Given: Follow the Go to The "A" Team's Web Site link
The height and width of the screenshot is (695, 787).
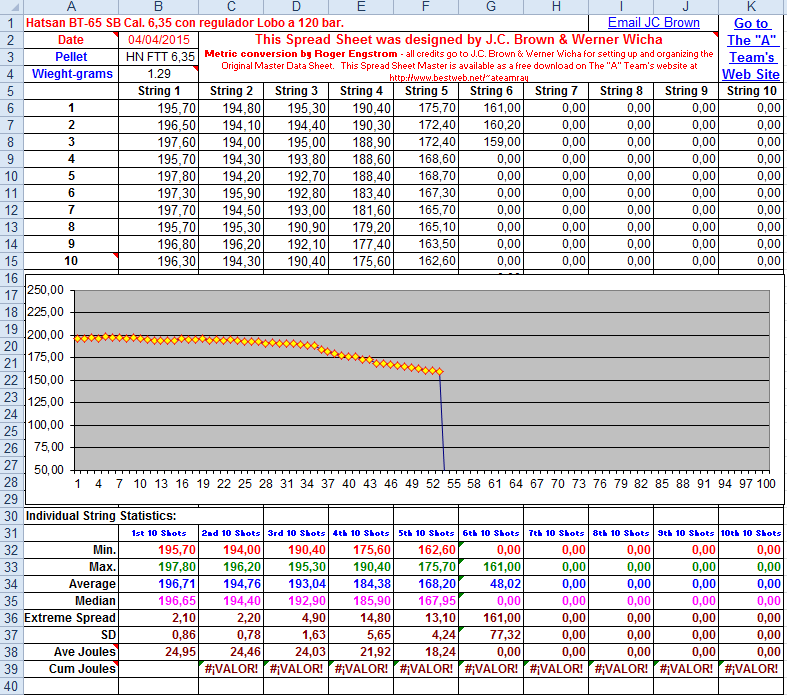Looking at the screenshot, I should tap(751, 48).
